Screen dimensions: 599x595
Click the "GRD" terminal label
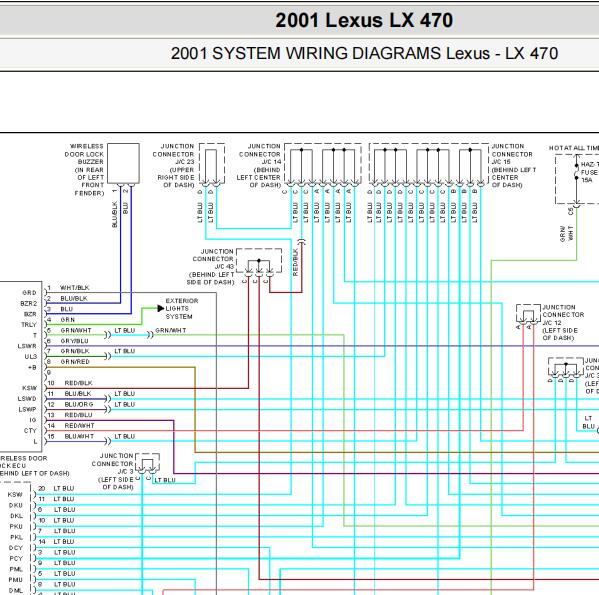coord(29,293)
